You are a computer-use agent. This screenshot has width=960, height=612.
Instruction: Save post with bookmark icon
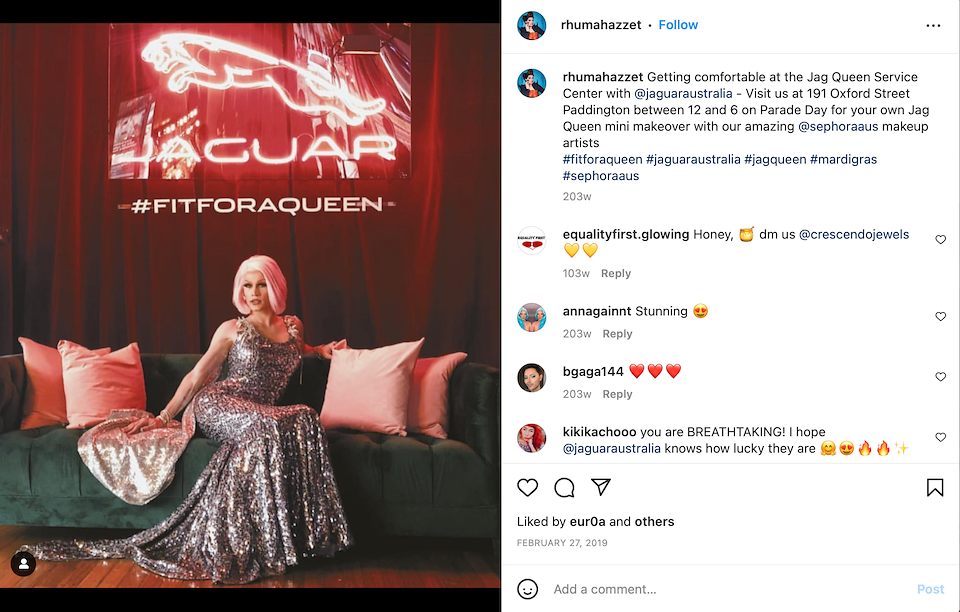[x=935, y=487]
